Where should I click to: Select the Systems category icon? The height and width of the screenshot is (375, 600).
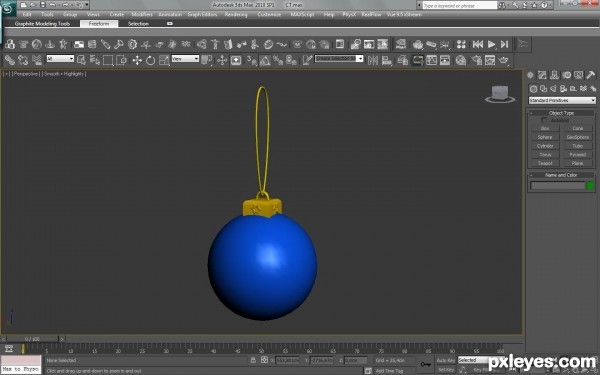pos(593,89)
